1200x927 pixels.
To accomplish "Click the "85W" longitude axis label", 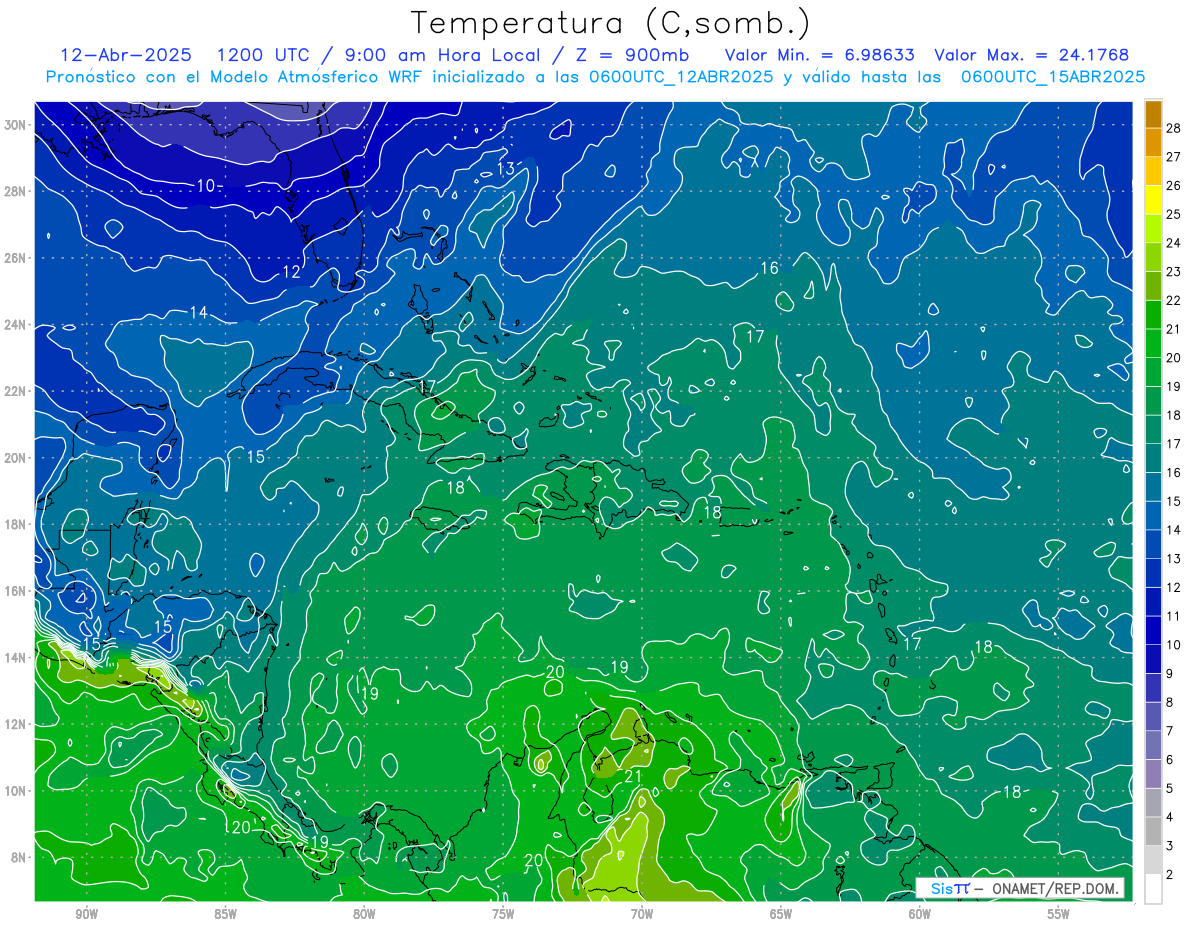I will pos(225,914).
